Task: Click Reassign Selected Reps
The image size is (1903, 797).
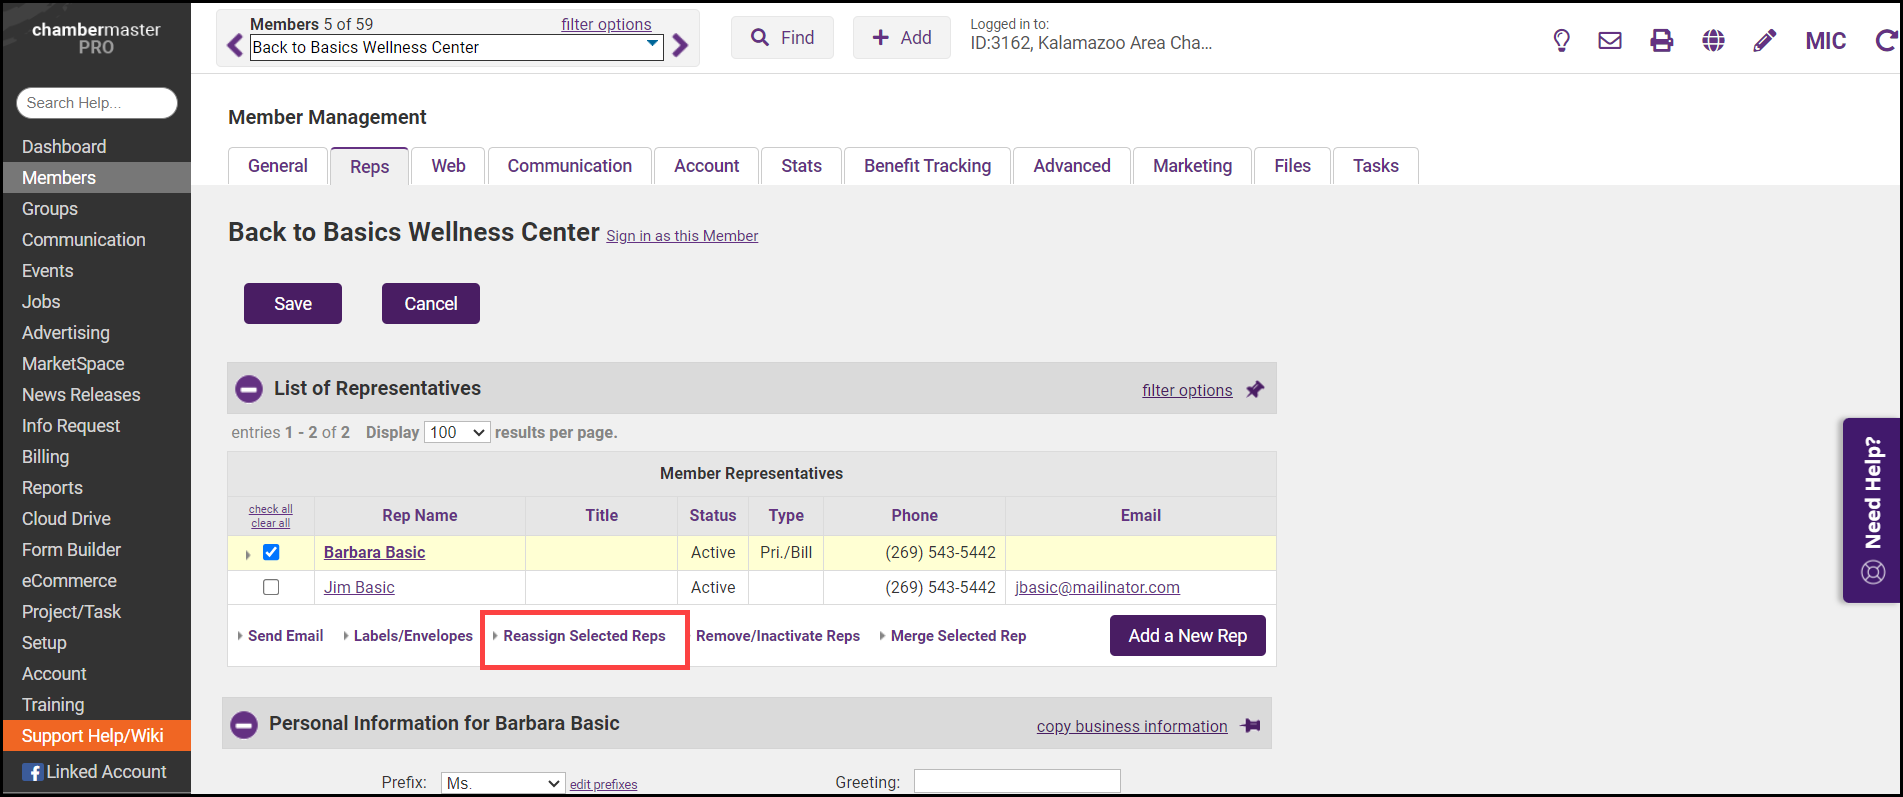Action: [584, 636]
